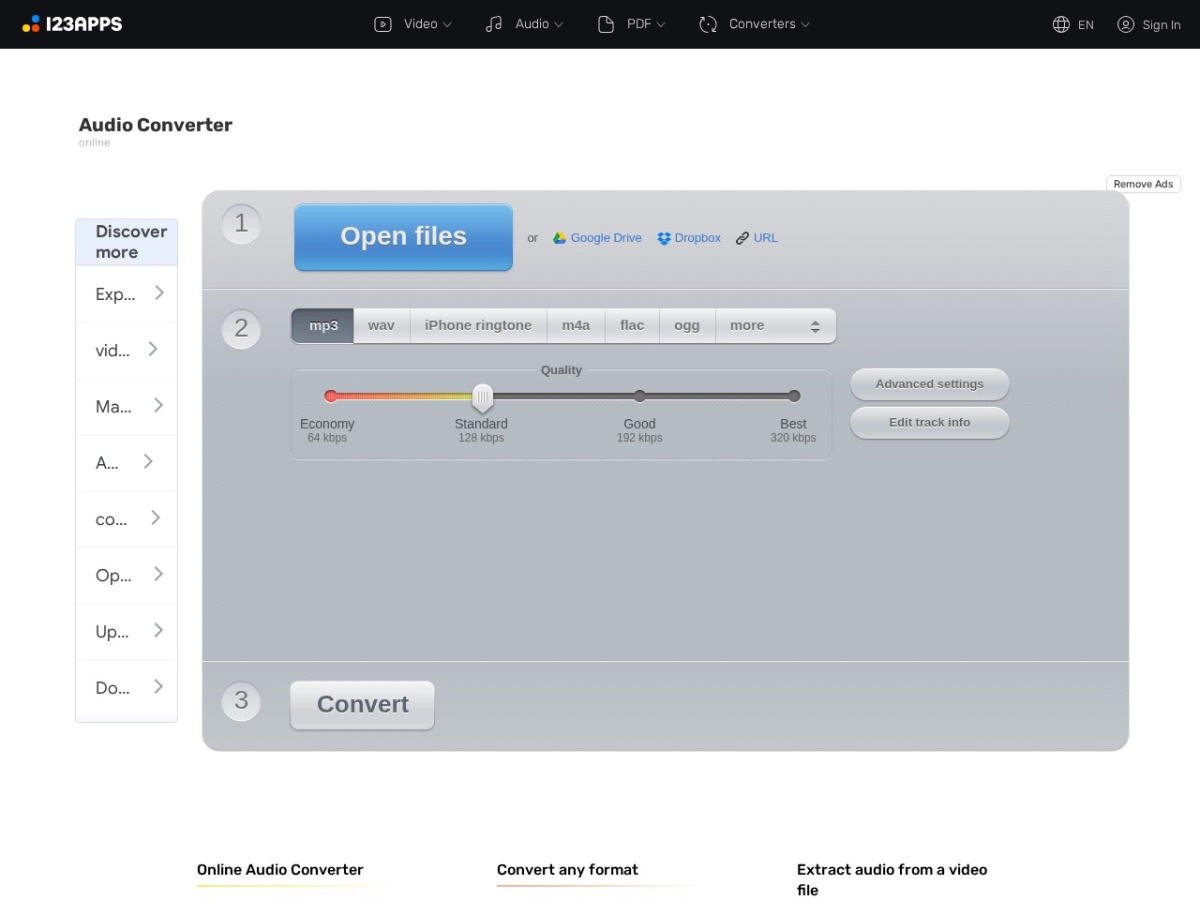Click the Google Drive link
Viewport: 1200px width, 900px height.
[606, 238]
